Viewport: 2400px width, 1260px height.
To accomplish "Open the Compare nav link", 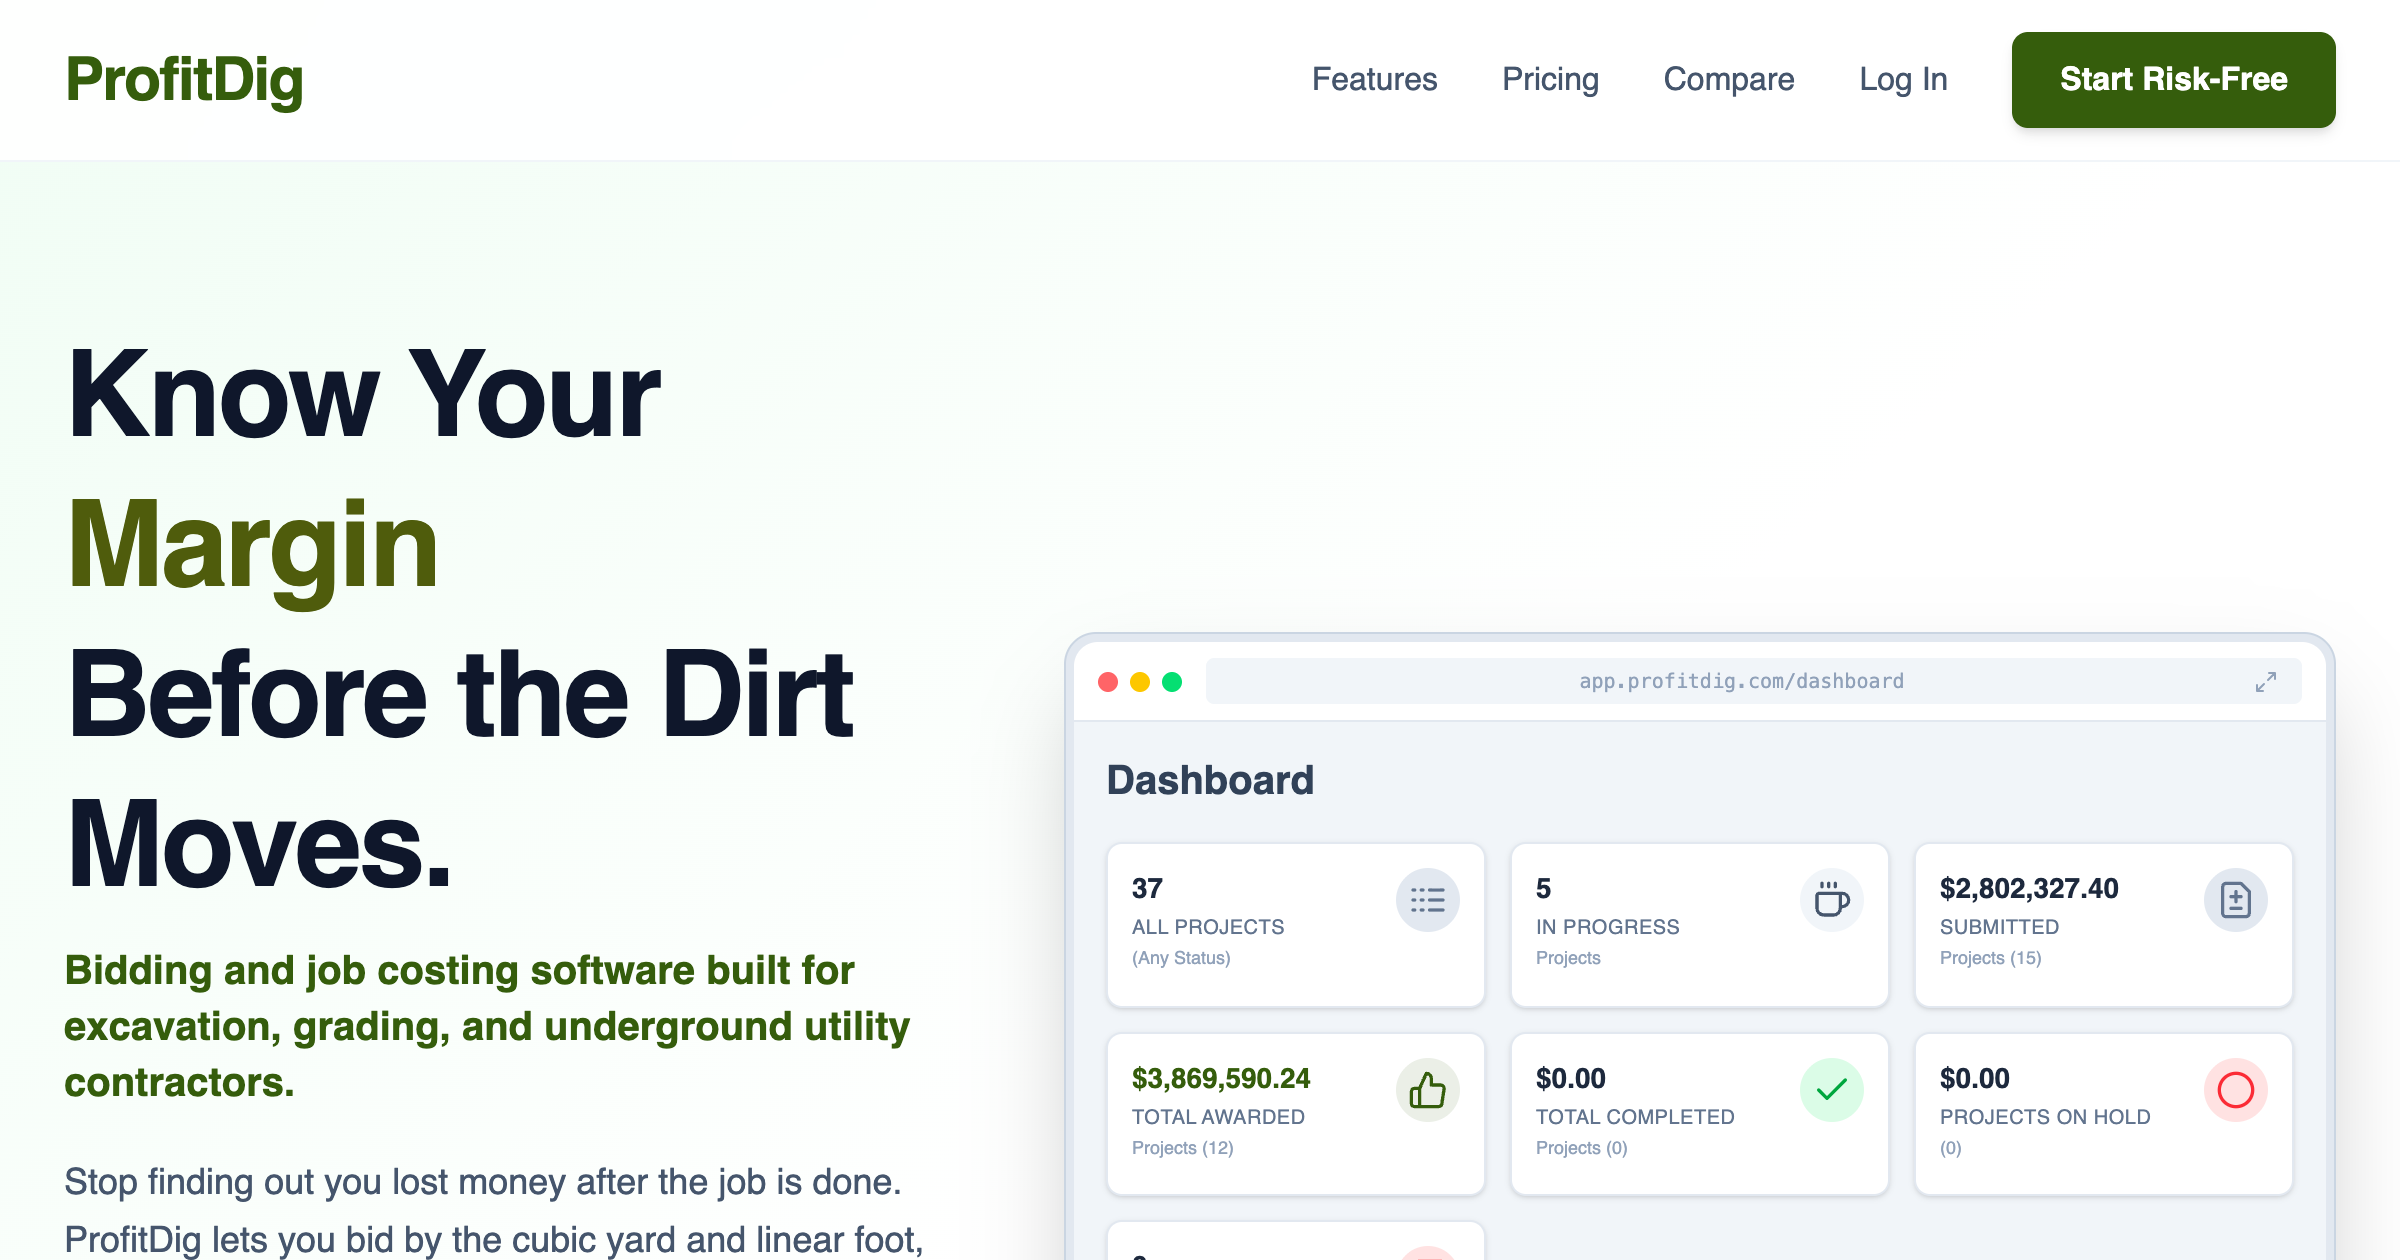I will click(x=1728, y=79).
